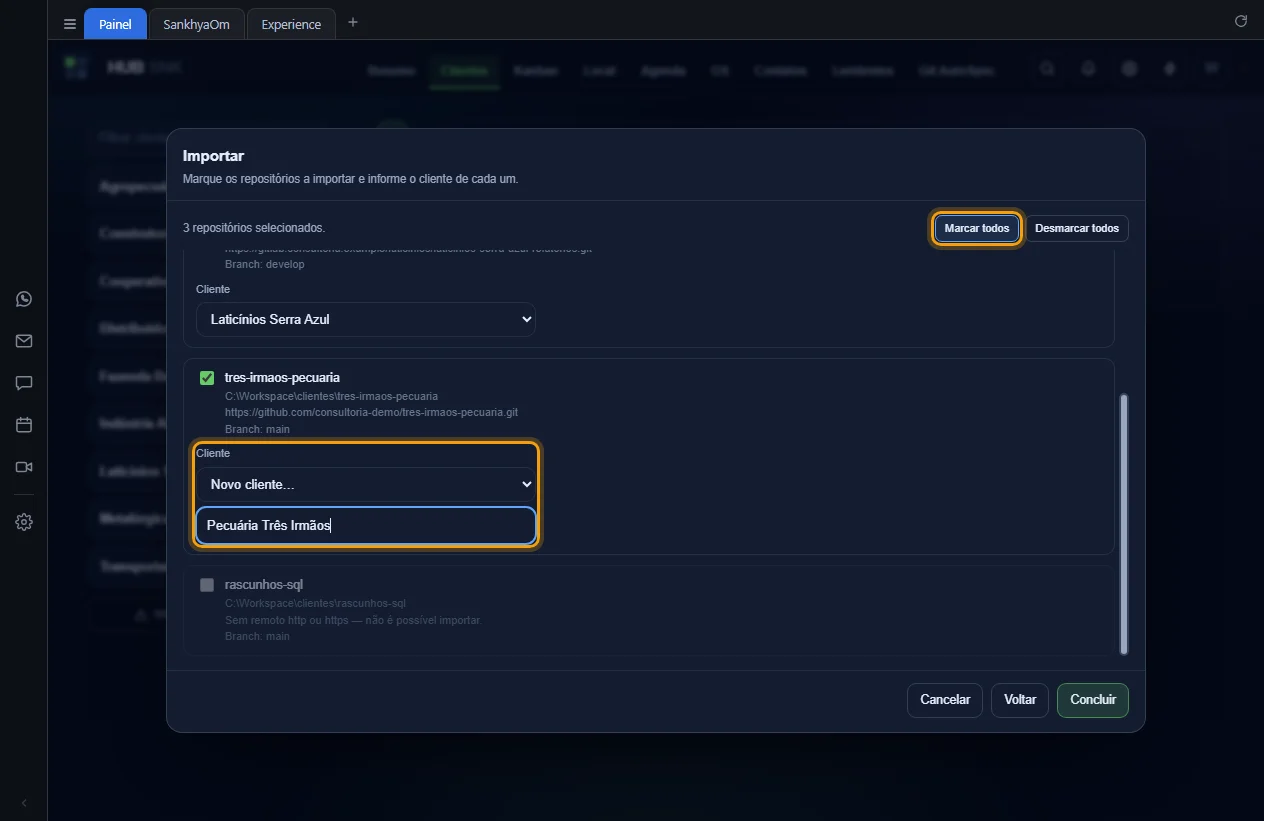This screenshot has width=1264, height=821.
Task: Cancel the import dialog
Action: pyautogui.click(x=945, y=700)
